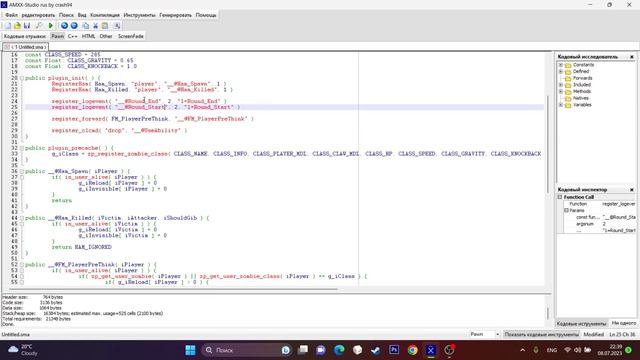Click the search magnifier toolbar icon
This screenshot has height=360, width=640.
click(x=39, y=26)
